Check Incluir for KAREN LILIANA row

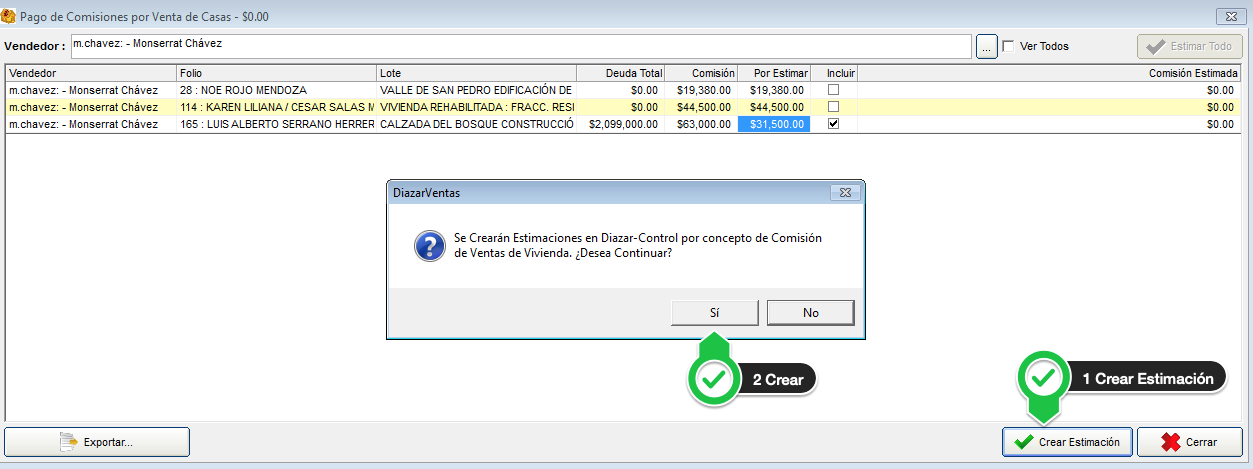[x=833, y=107]
